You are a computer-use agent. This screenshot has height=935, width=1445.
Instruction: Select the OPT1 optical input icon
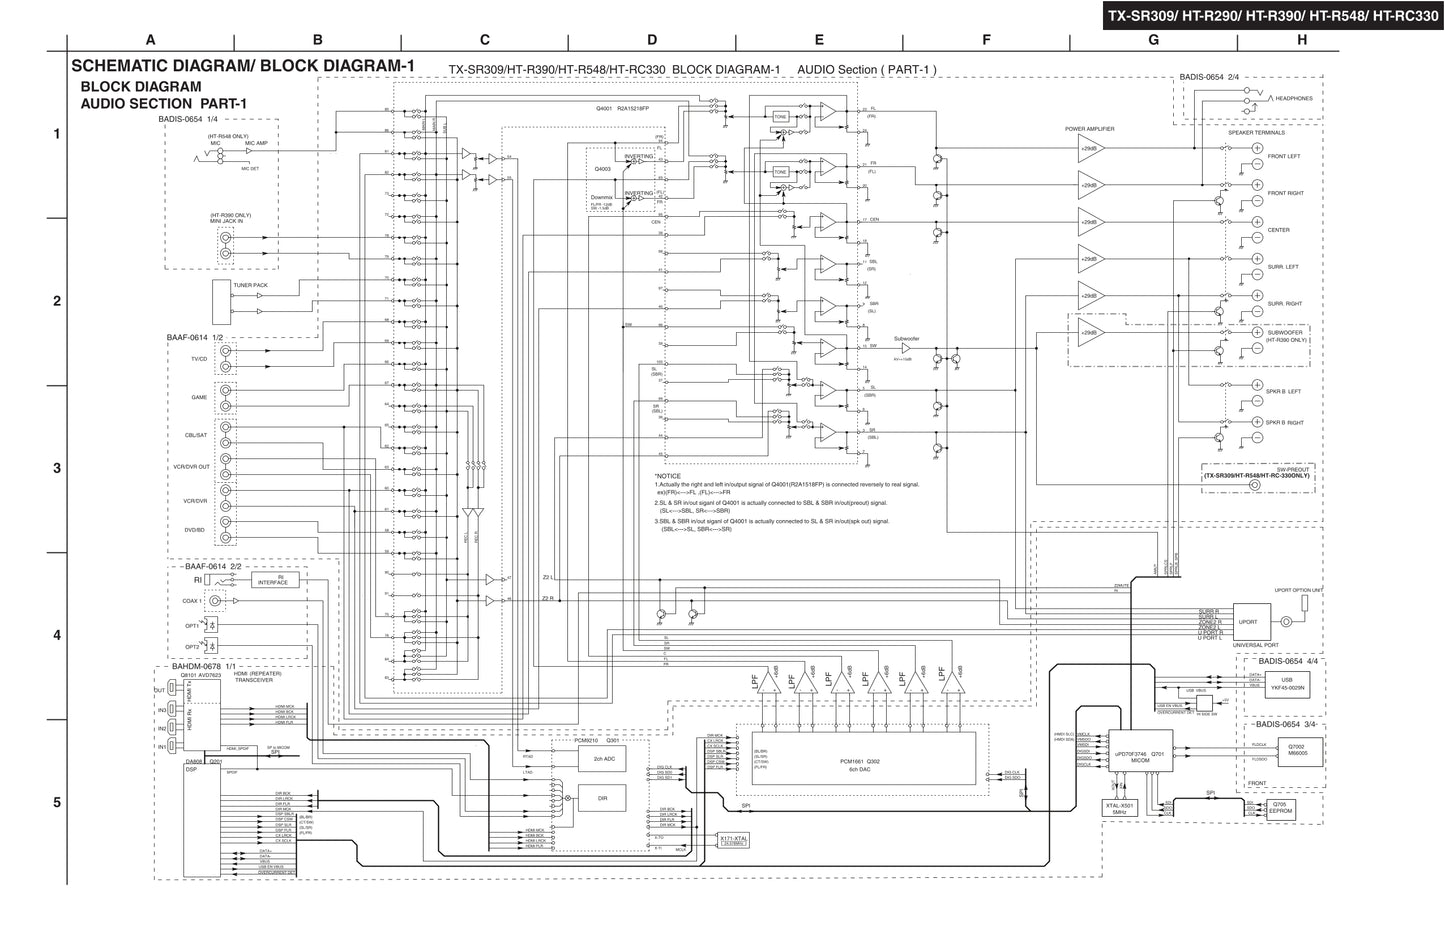pyautogui.click(x=211, y=625)
